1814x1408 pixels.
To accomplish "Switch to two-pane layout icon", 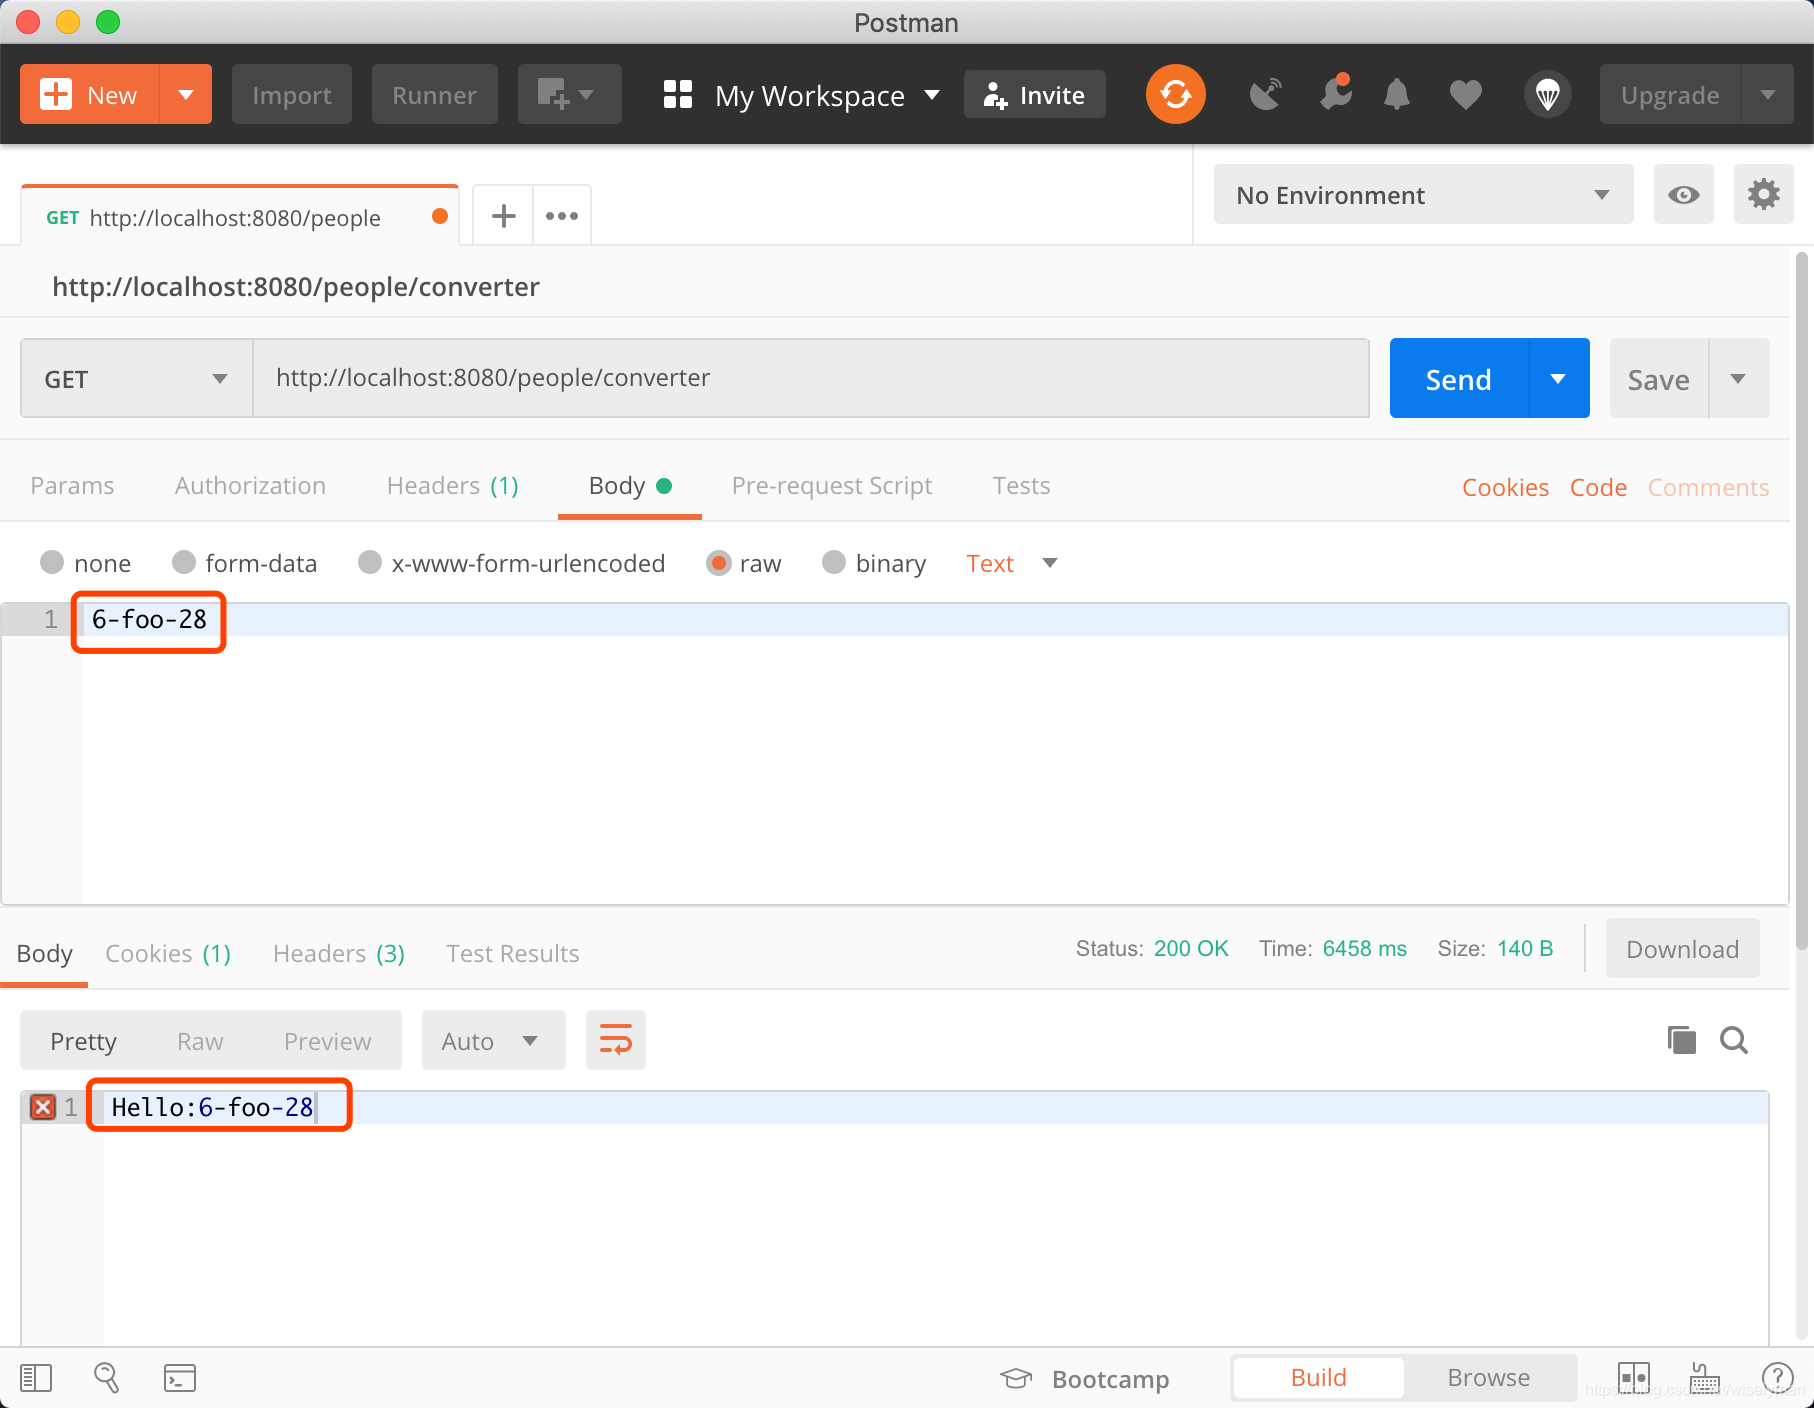I will pyautogui.click(x=1633, y=1378).
